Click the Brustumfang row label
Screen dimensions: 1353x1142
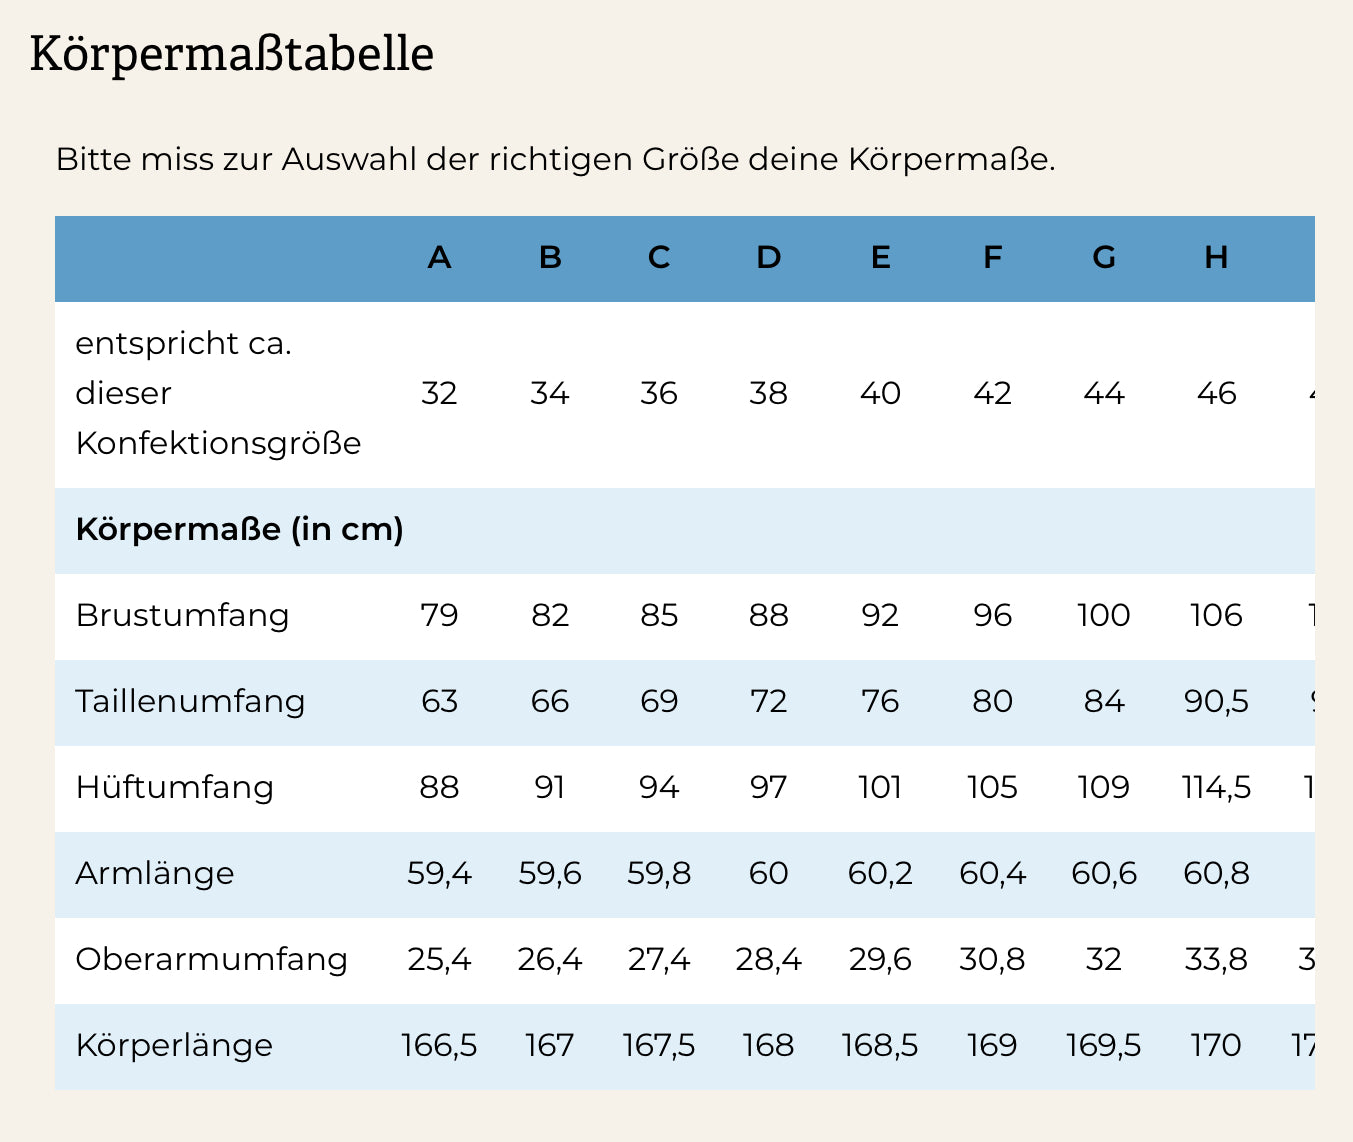tap(182, 615)
